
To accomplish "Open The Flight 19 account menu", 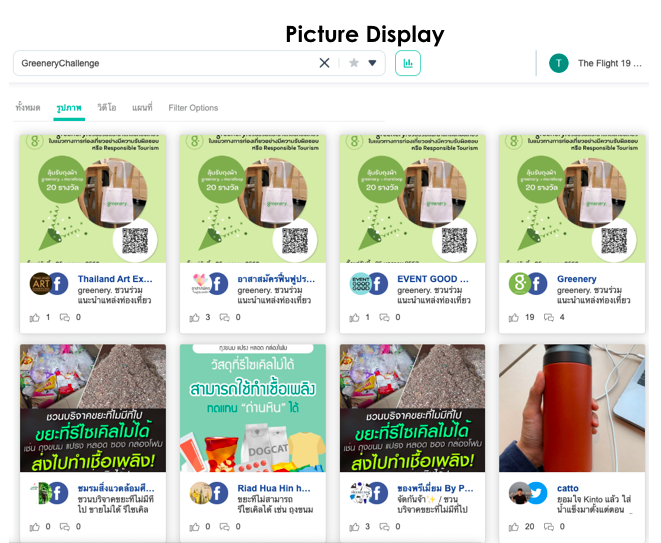I will [610, 63].
